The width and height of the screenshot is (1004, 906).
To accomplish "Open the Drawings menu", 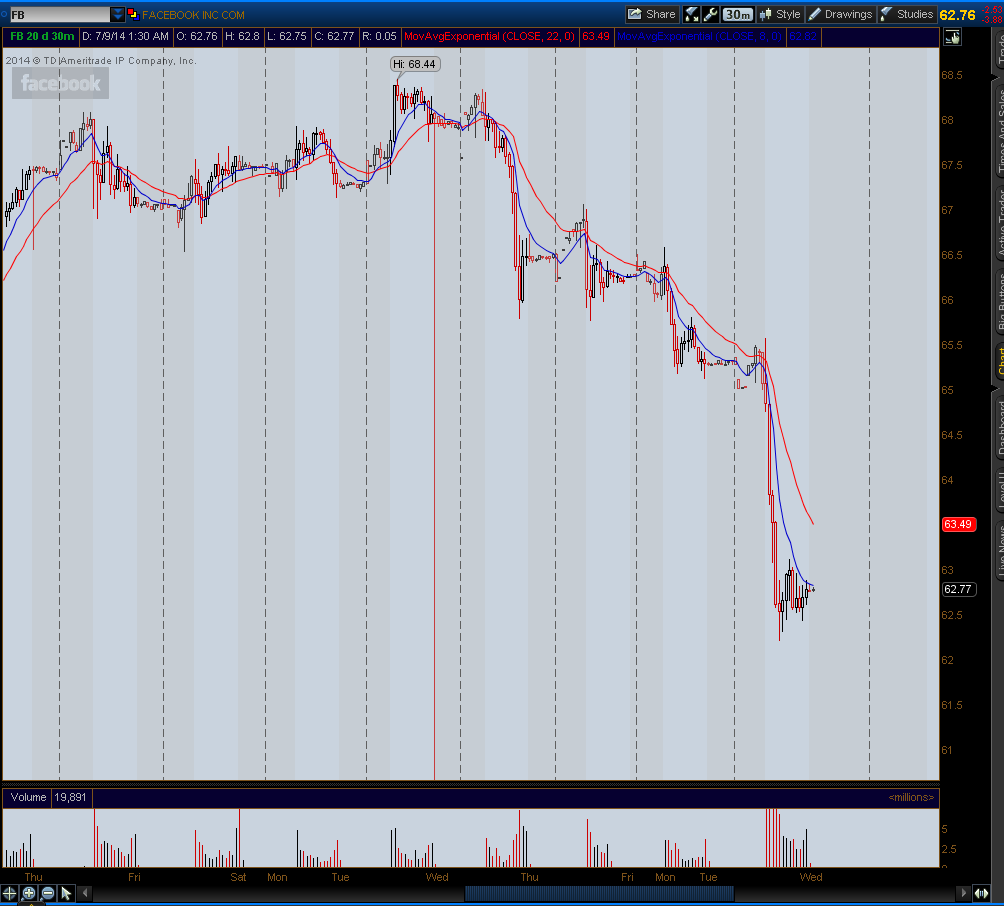I will pos(840,14).
